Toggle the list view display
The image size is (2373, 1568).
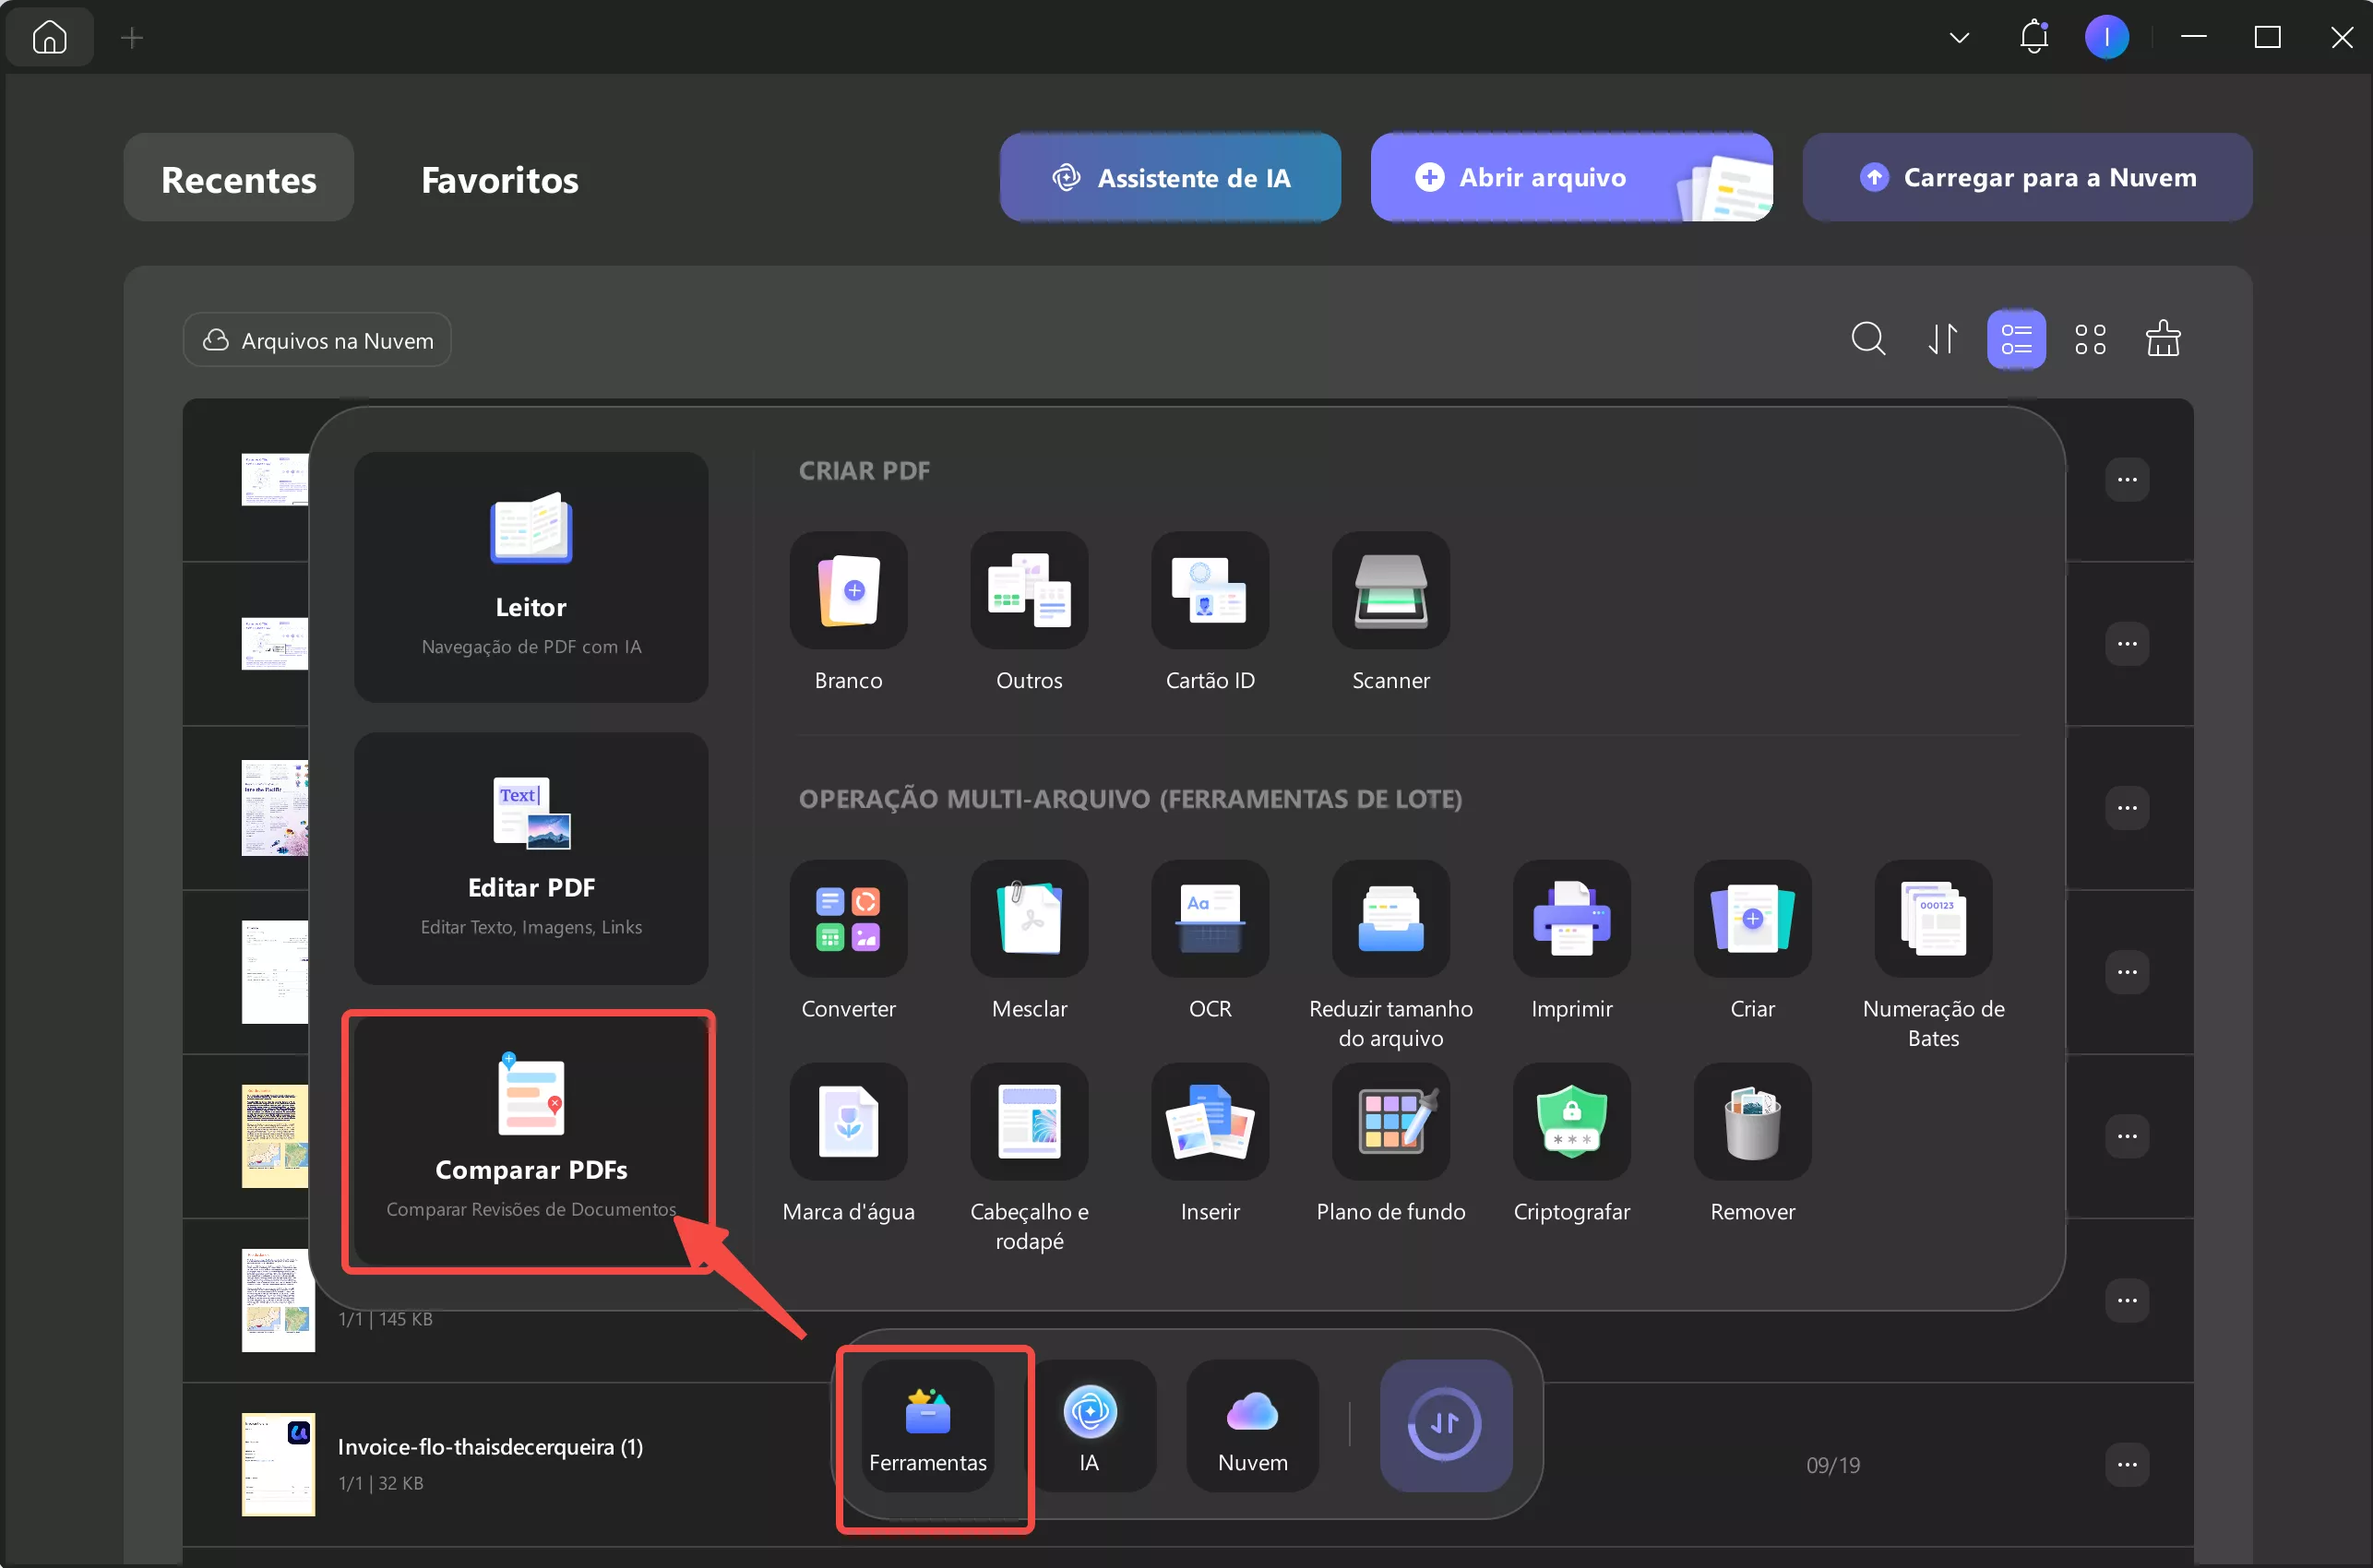pos(2016,339)
